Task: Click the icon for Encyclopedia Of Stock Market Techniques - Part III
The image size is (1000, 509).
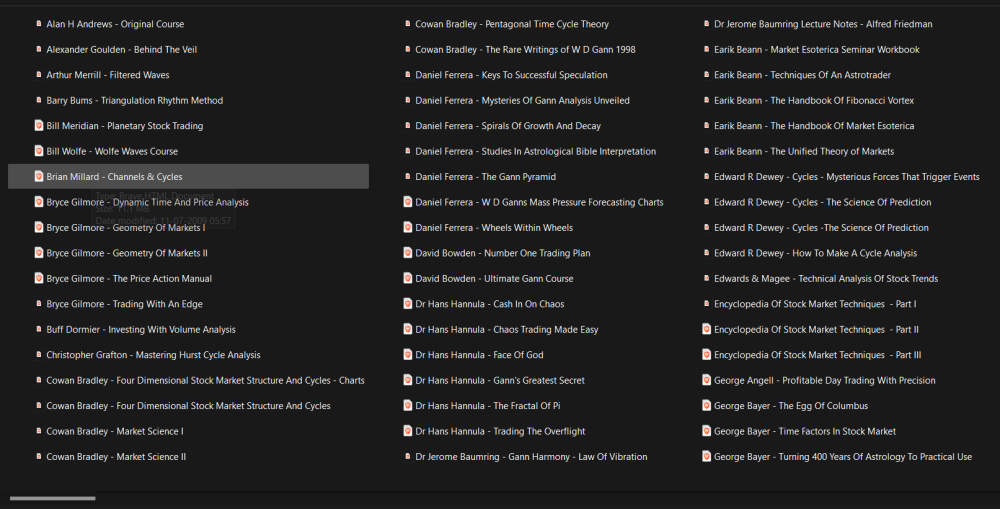Action: (707, 355)
